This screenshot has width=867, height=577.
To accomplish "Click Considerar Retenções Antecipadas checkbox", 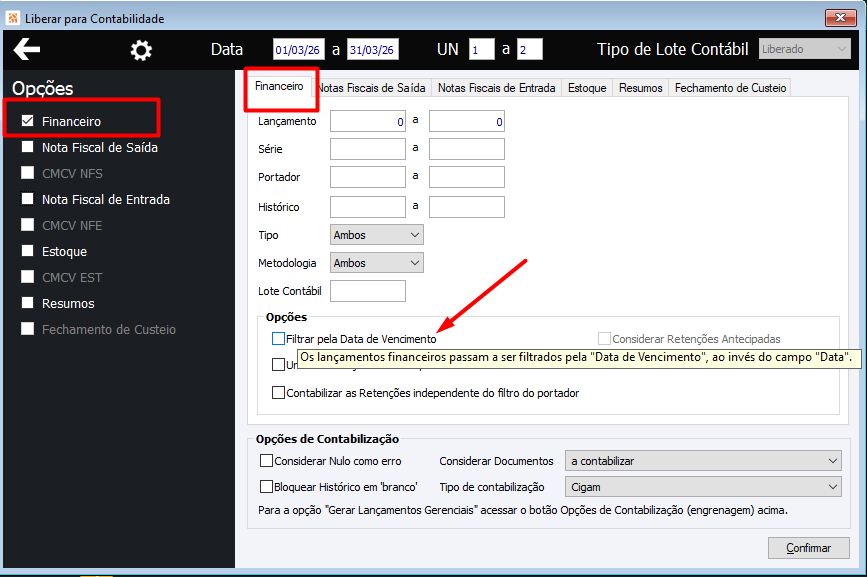I will pos(604,339).
